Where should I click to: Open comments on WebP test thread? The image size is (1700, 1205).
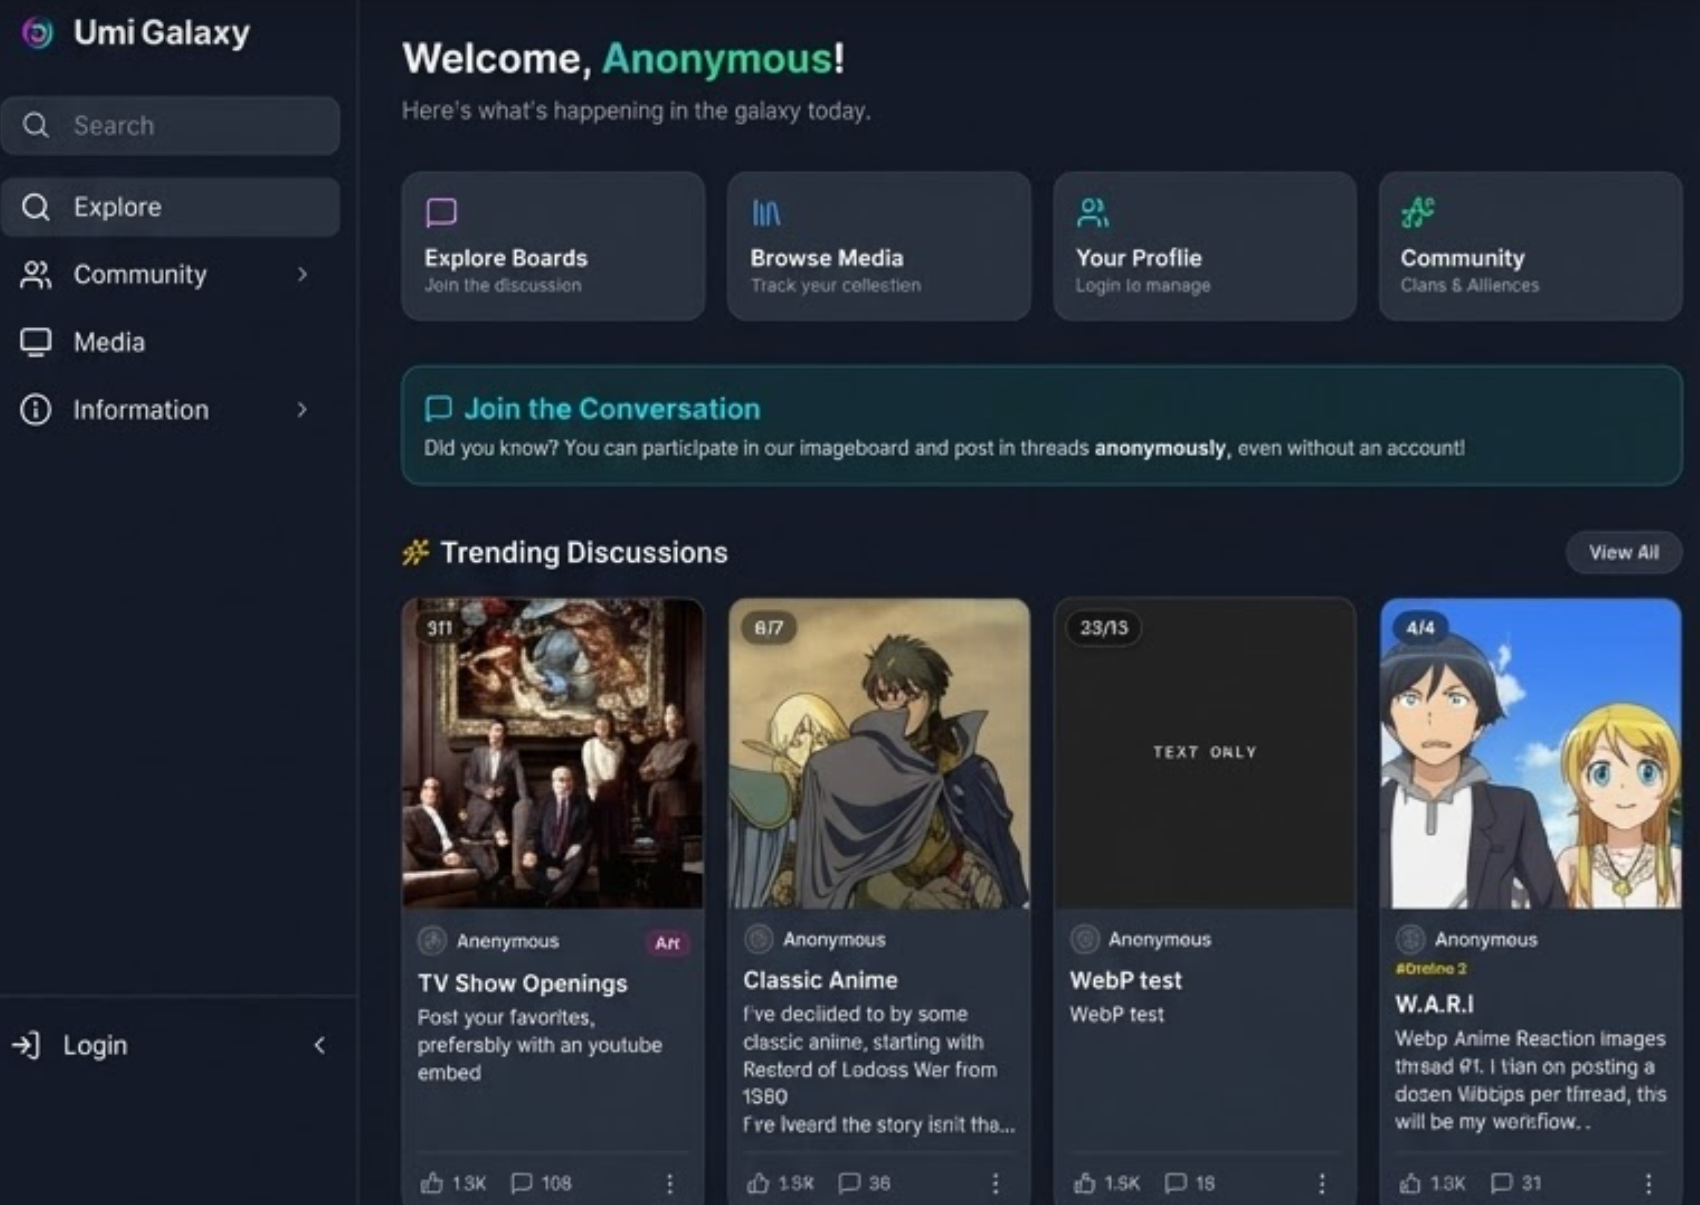pyautogui.click(x=1190, y=1183)
